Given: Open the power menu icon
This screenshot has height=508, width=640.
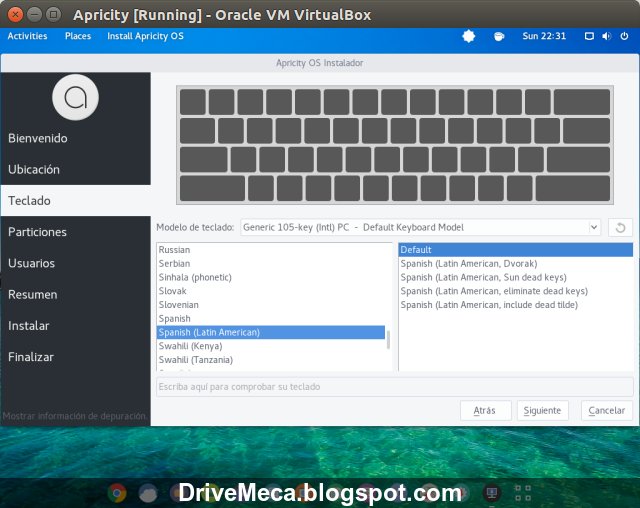Looking at the screenshot, I should coord(624,36).
